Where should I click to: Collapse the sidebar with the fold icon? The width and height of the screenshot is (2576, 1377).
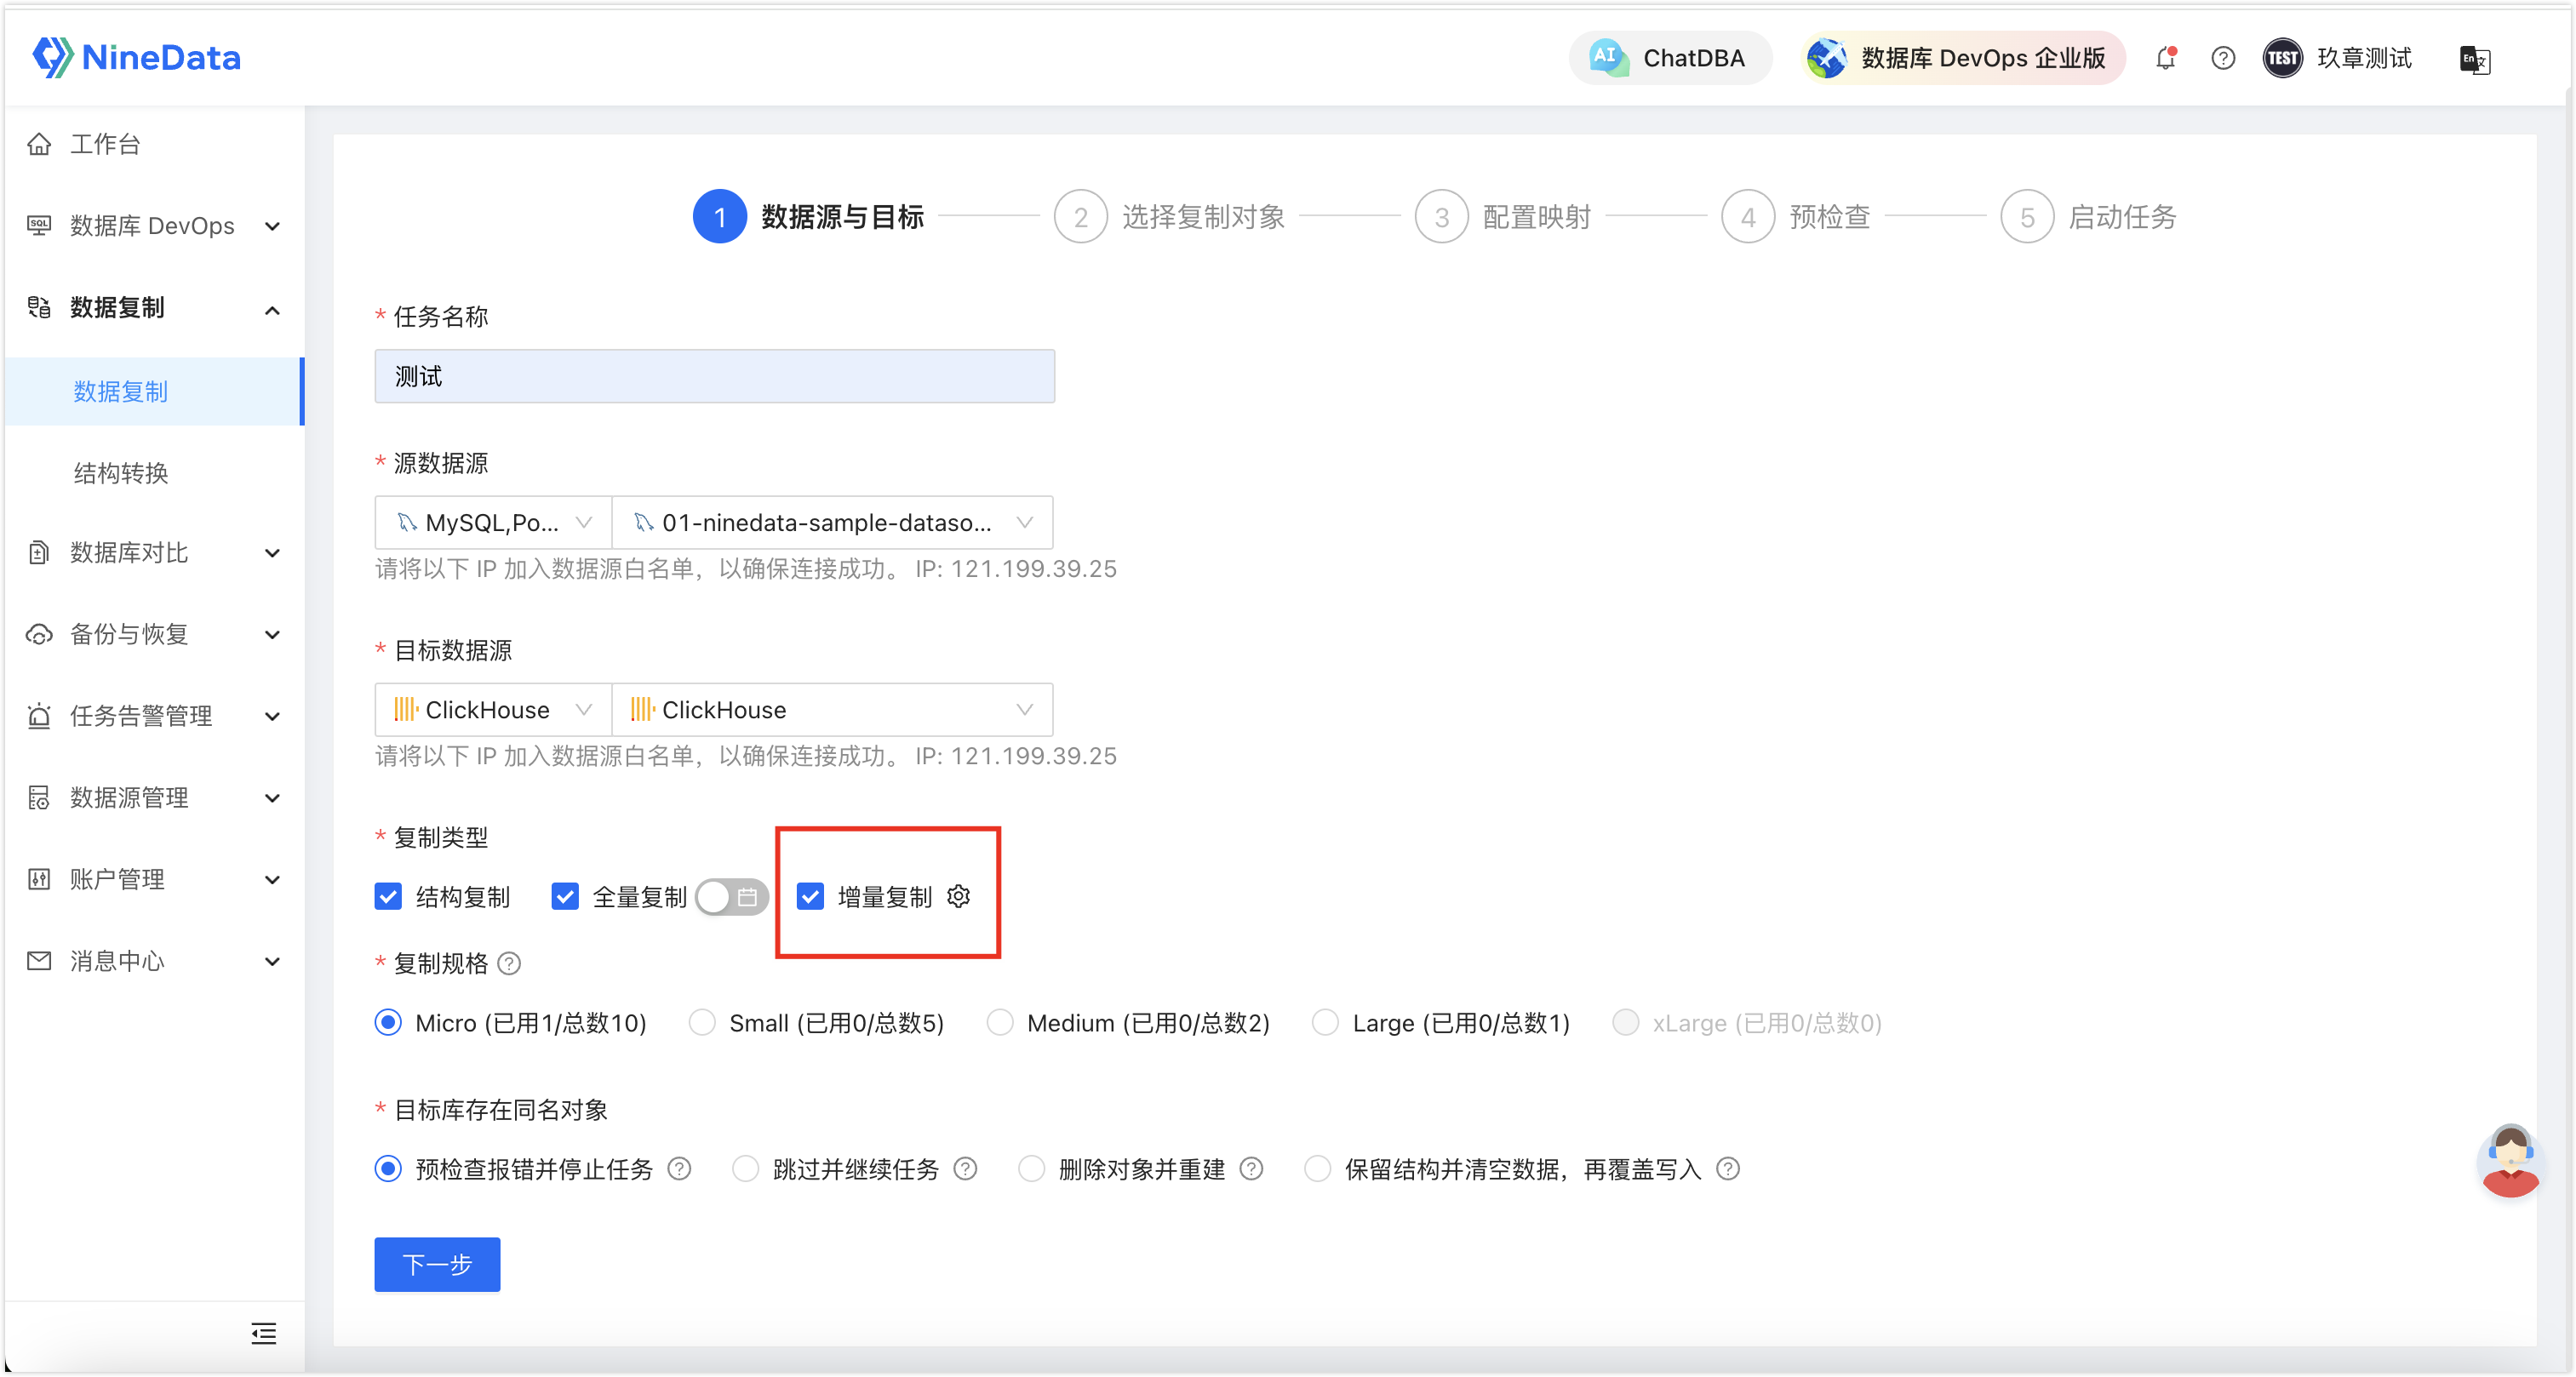tap(263, 1333)
